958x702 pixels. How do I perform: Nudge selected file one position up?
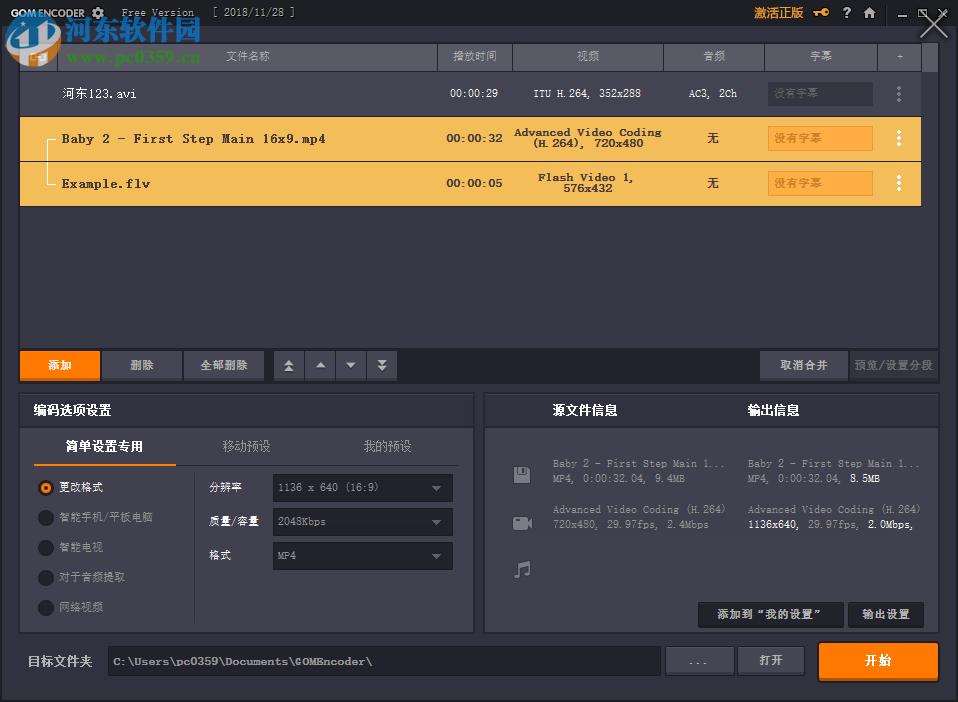point(319,365)
